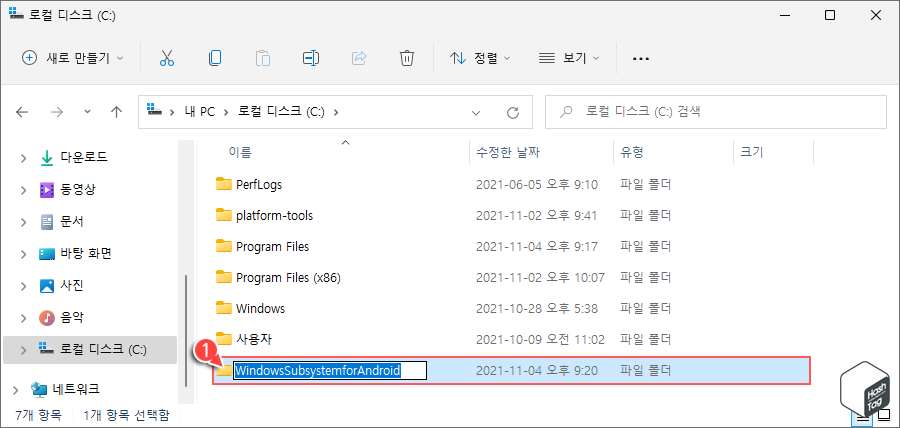Go up one folder level arrow

[117, 112]
